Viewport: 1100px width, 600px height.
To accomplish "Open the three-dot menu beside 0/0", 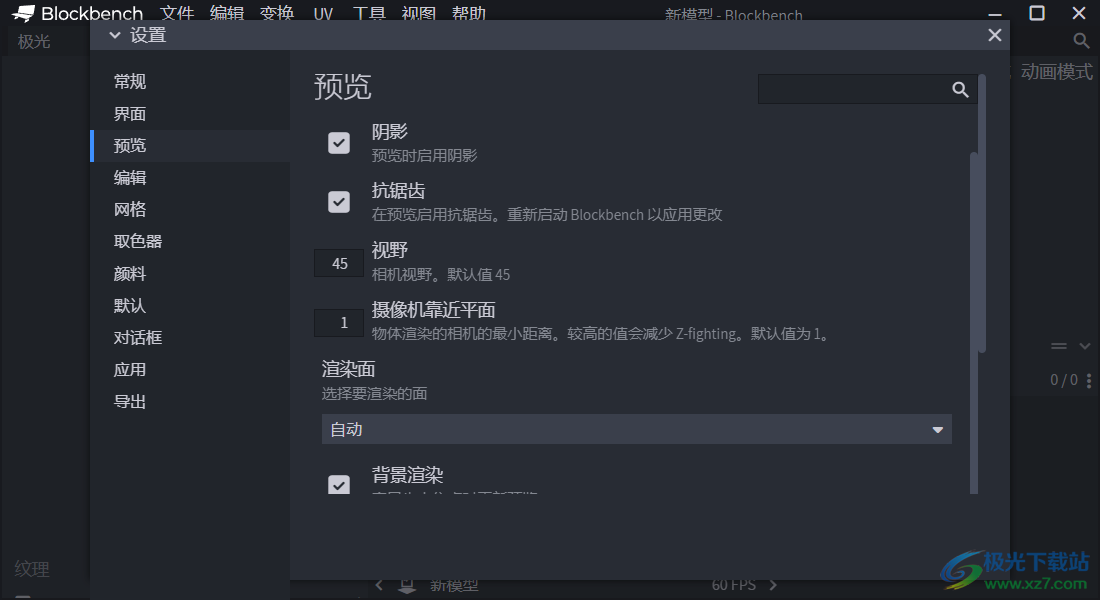I will click(x=1088, y=380).
